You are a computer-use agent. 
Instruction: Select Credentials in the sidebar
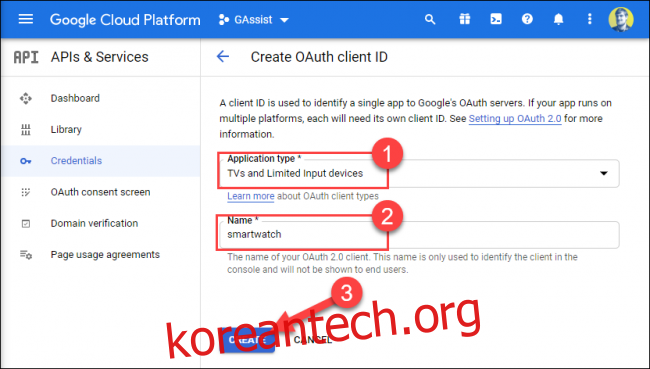tap(100, 161)
